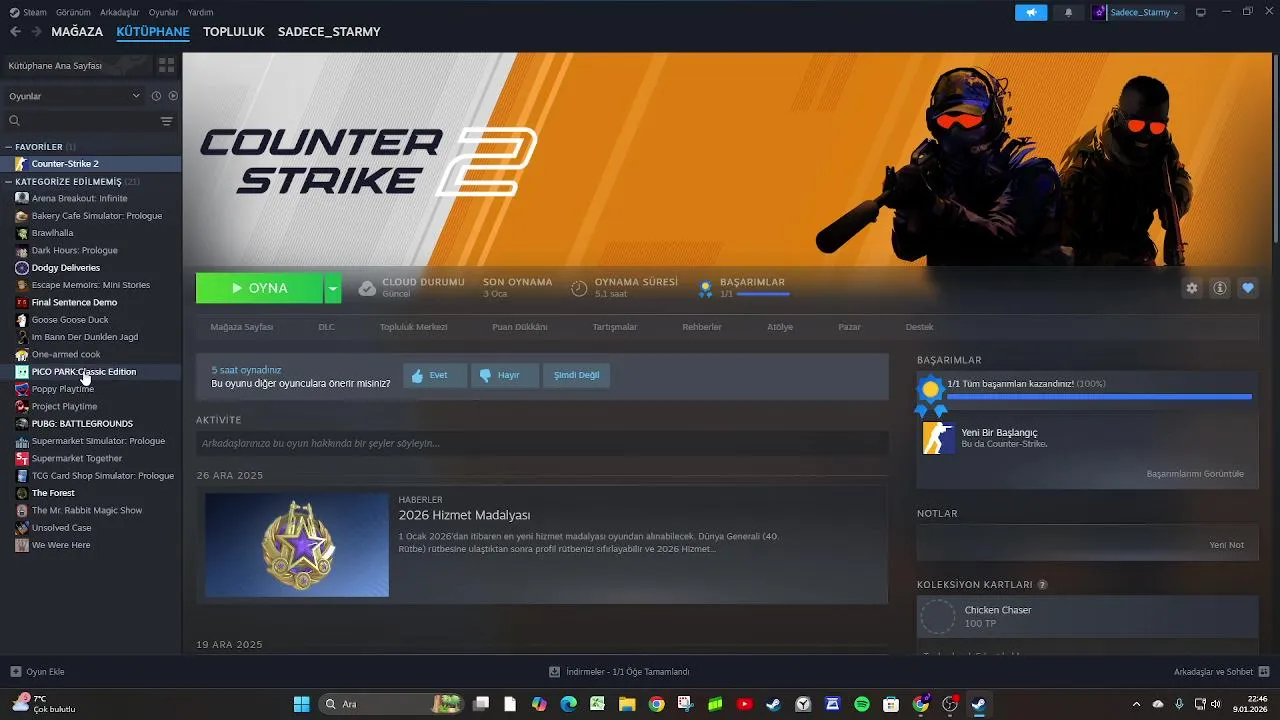This screenshot has height=720, width=1280.
Task: Click the activity comment input field
Action: pos(542,443)
